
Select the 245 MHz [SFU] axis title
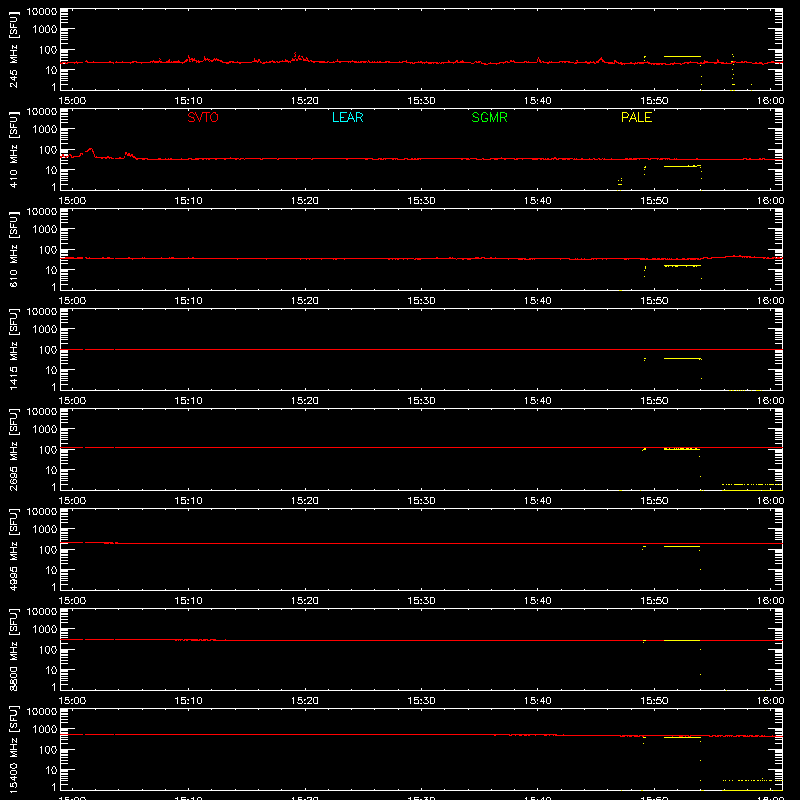pyautogui.click(x=14, y=50)
